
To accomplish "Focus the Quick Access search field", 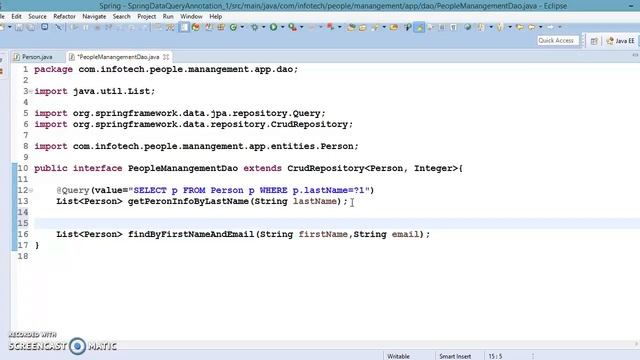I will click(558, 40).
